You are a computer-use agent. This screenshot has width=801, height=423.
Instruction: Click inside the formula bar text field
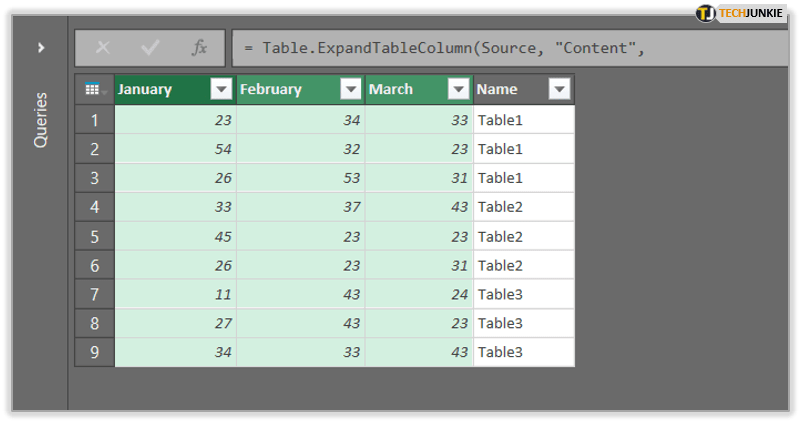click(500, 47)
